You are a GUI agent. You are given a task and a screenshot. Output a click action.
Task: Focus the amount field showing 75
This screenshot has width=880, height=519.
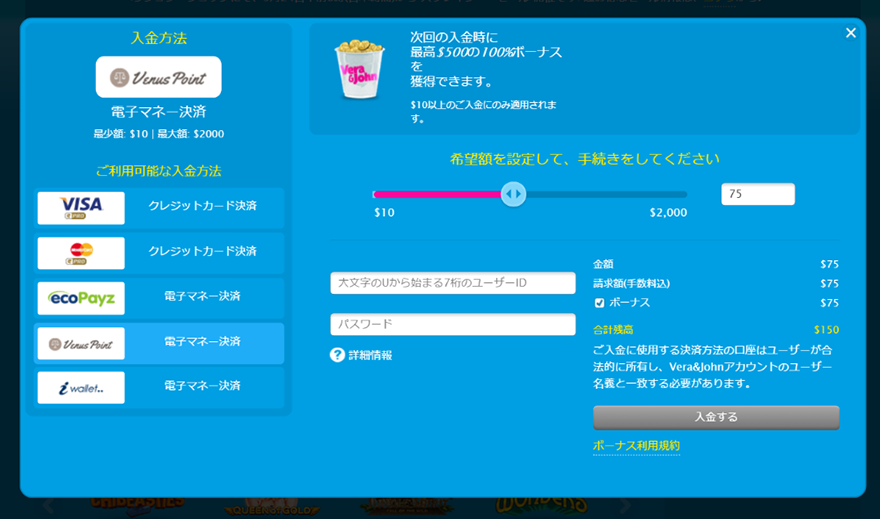(758, 194)
